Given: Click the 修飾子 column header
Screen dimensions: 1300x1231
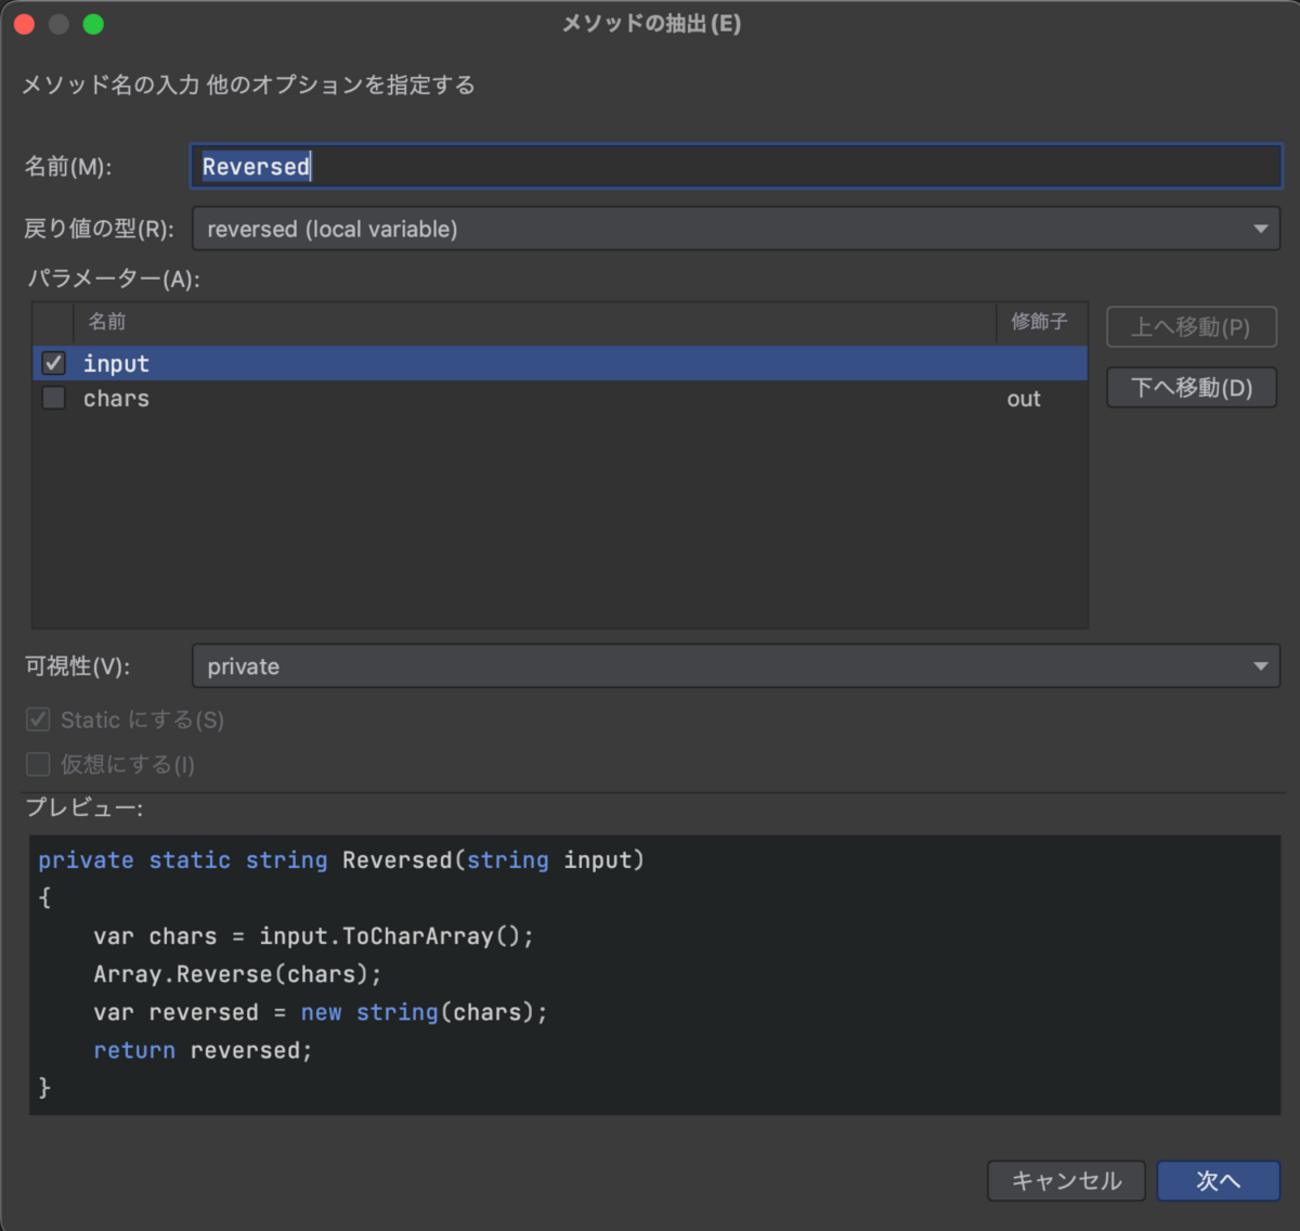Looking at the screenshot, I should [1039, 322].
